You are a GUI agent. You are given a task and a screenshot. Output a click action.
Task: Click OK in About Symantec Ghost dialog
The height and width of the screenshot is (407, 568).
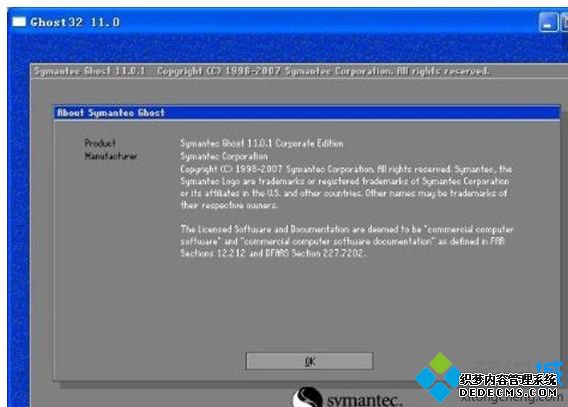[309, 361]
